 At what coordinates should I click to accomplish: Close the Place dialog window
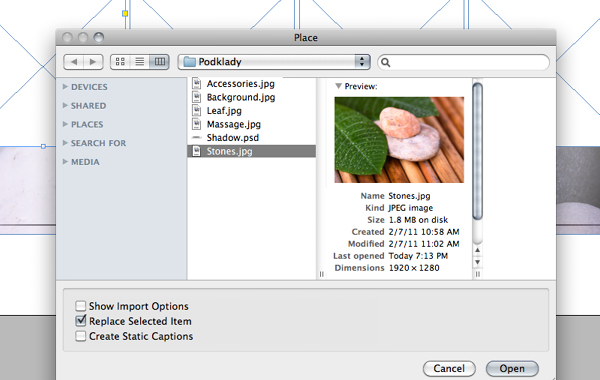(67, 37)
